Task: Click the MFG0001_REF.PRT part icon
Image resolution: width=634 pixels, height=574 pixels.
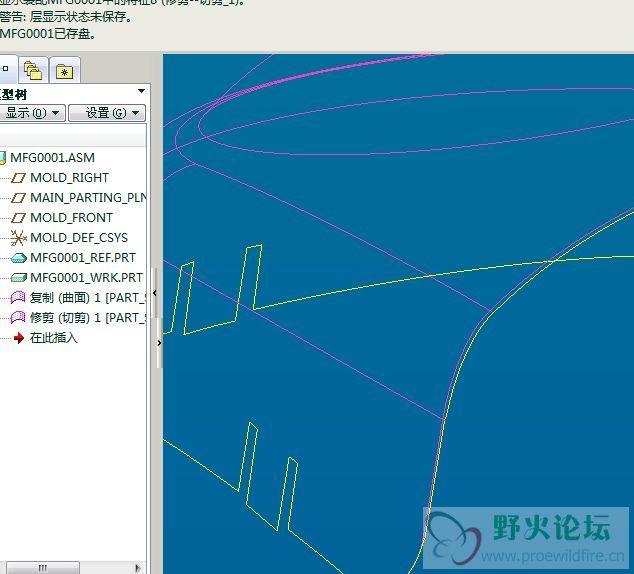Action: 19,258
